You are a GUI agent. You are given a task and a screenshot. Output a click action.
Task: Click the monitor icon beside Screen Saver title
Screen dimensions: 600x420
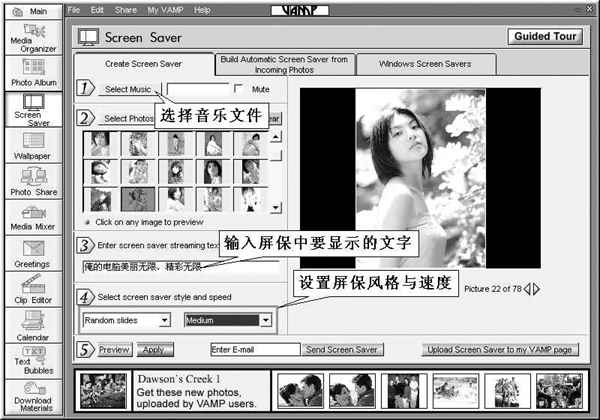pos(88,37)
